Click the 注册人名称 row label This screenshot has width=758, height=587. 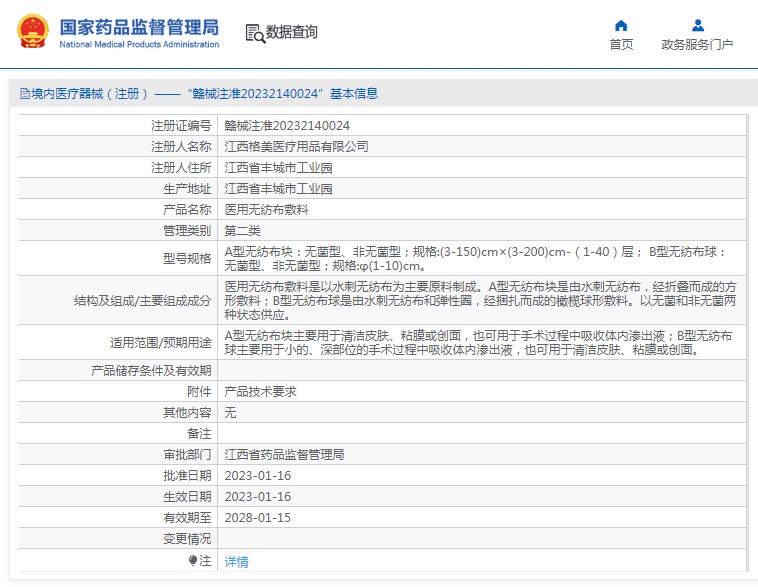pyautogui.click(x=181, y=147)
